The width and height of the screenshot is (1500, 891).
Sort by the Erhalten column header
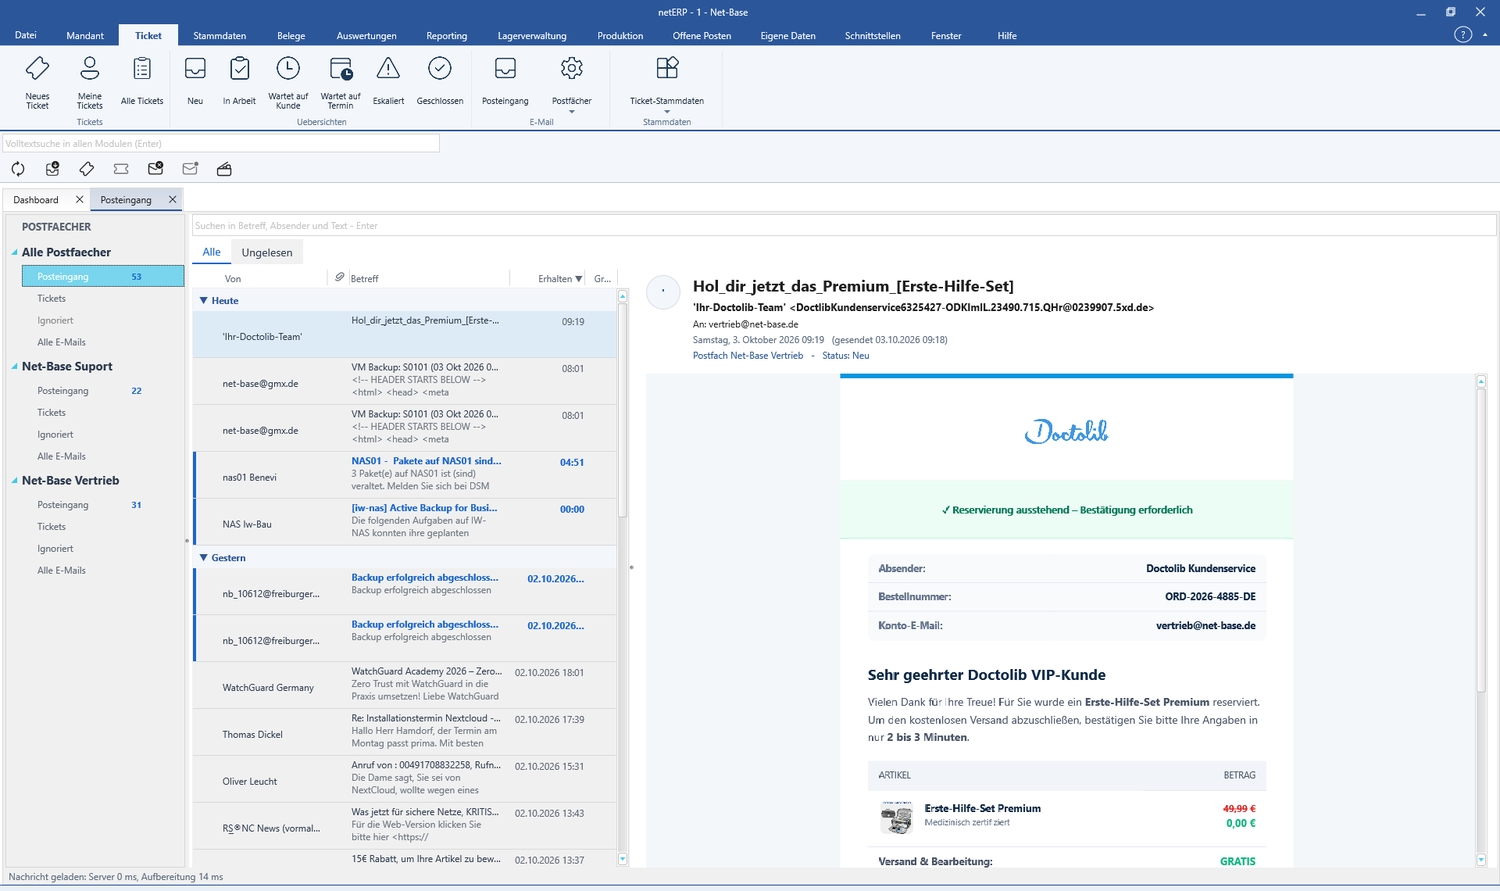point(559,279)
